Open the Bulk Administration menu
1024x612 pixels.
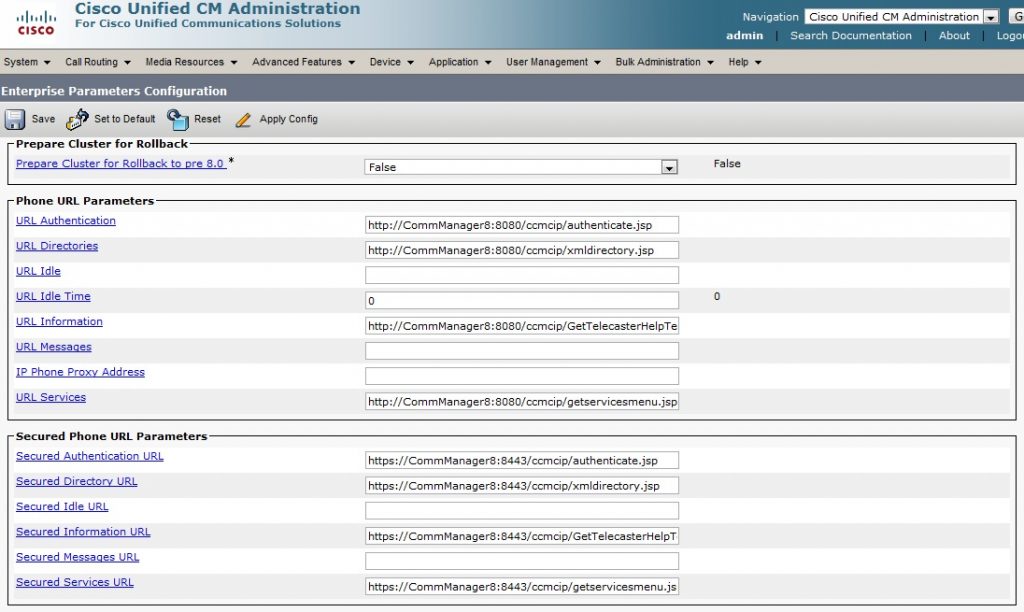point(664,62)
